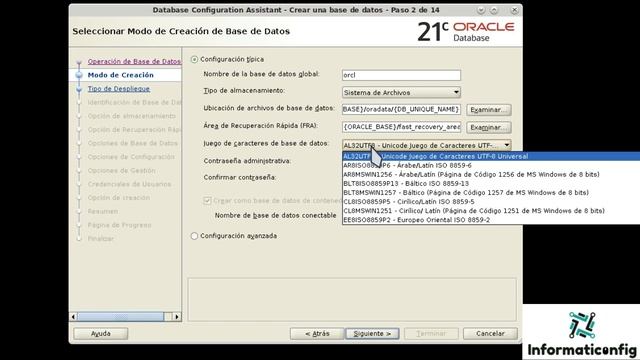Image resolution: width=640 pixels, height=360 pixels.
Task: Choose BLT8ISO8859P13 Báltico ISO 8859-13 option
Action: [491, 183]
